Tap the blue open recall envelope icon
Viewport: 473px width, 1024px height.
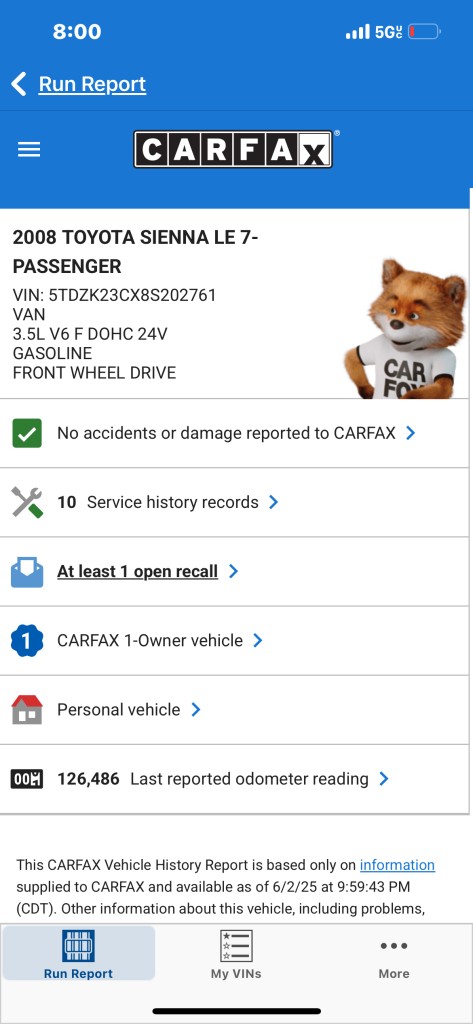point(27,571)
